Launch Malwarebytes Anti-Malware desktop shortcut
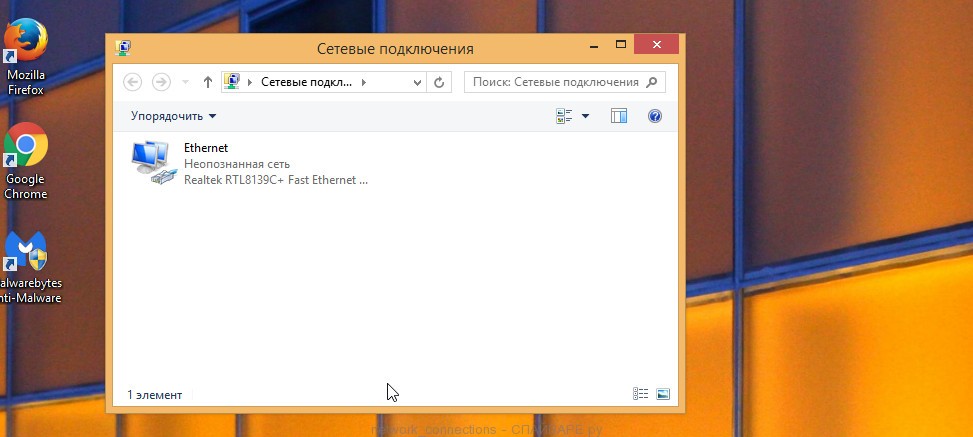This screenshot has width=973, height=437. (28, 267)
